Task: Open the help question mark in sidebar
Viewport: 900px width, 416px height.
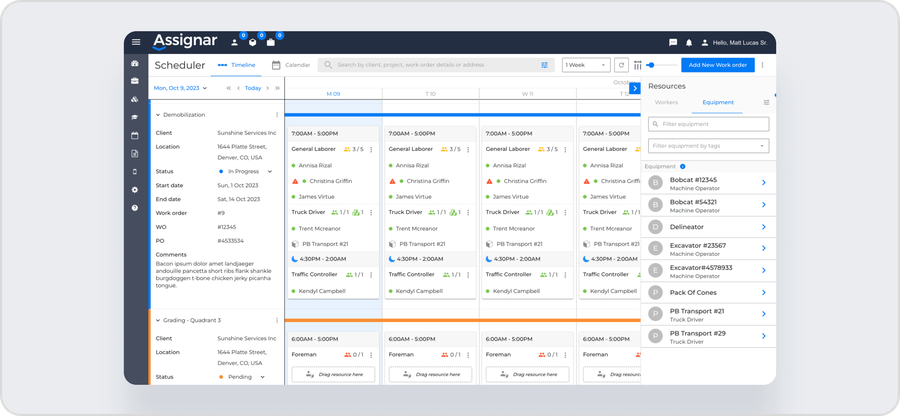Action: [135, 208]
